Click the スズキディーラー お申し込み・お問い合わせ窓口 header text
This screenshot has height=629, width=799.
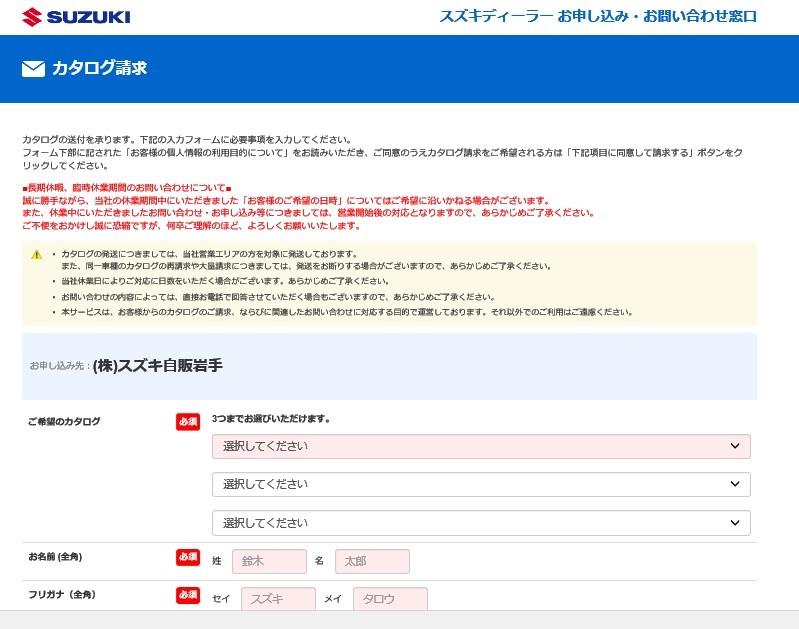point(598,16)
